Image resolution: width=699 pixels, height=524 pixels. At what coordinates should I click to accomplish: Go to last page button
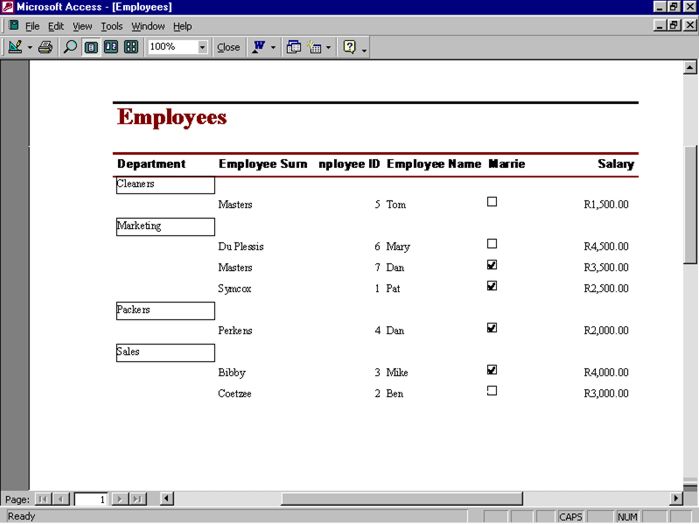tap(138, 499)
